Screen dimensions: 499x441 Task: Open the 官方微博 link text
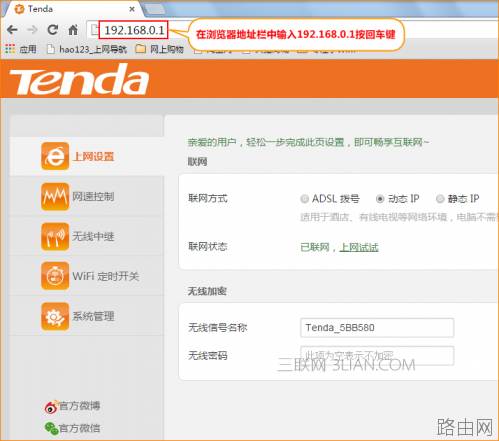(x=79, y=406)
